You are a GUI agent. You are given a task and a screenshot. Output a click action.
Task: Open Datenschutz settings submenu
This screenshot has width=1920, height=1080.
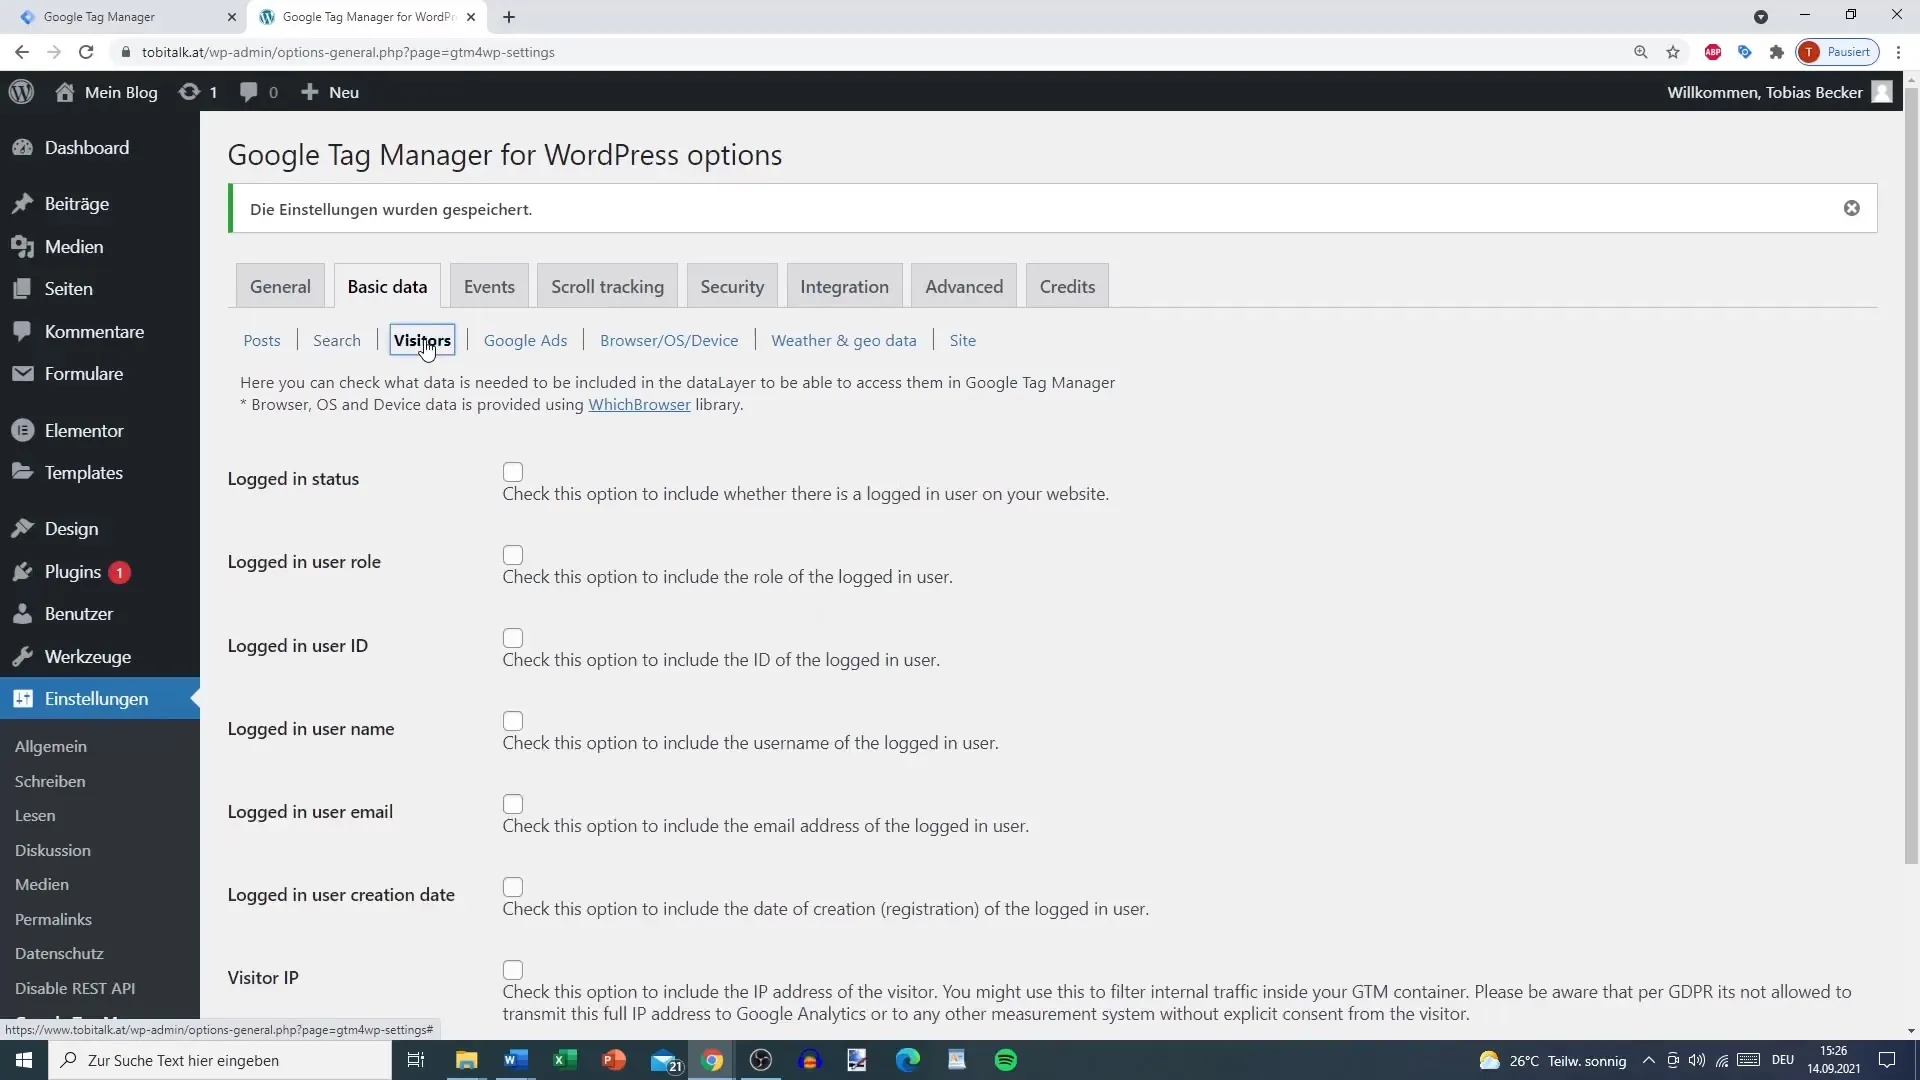(59, 953)
